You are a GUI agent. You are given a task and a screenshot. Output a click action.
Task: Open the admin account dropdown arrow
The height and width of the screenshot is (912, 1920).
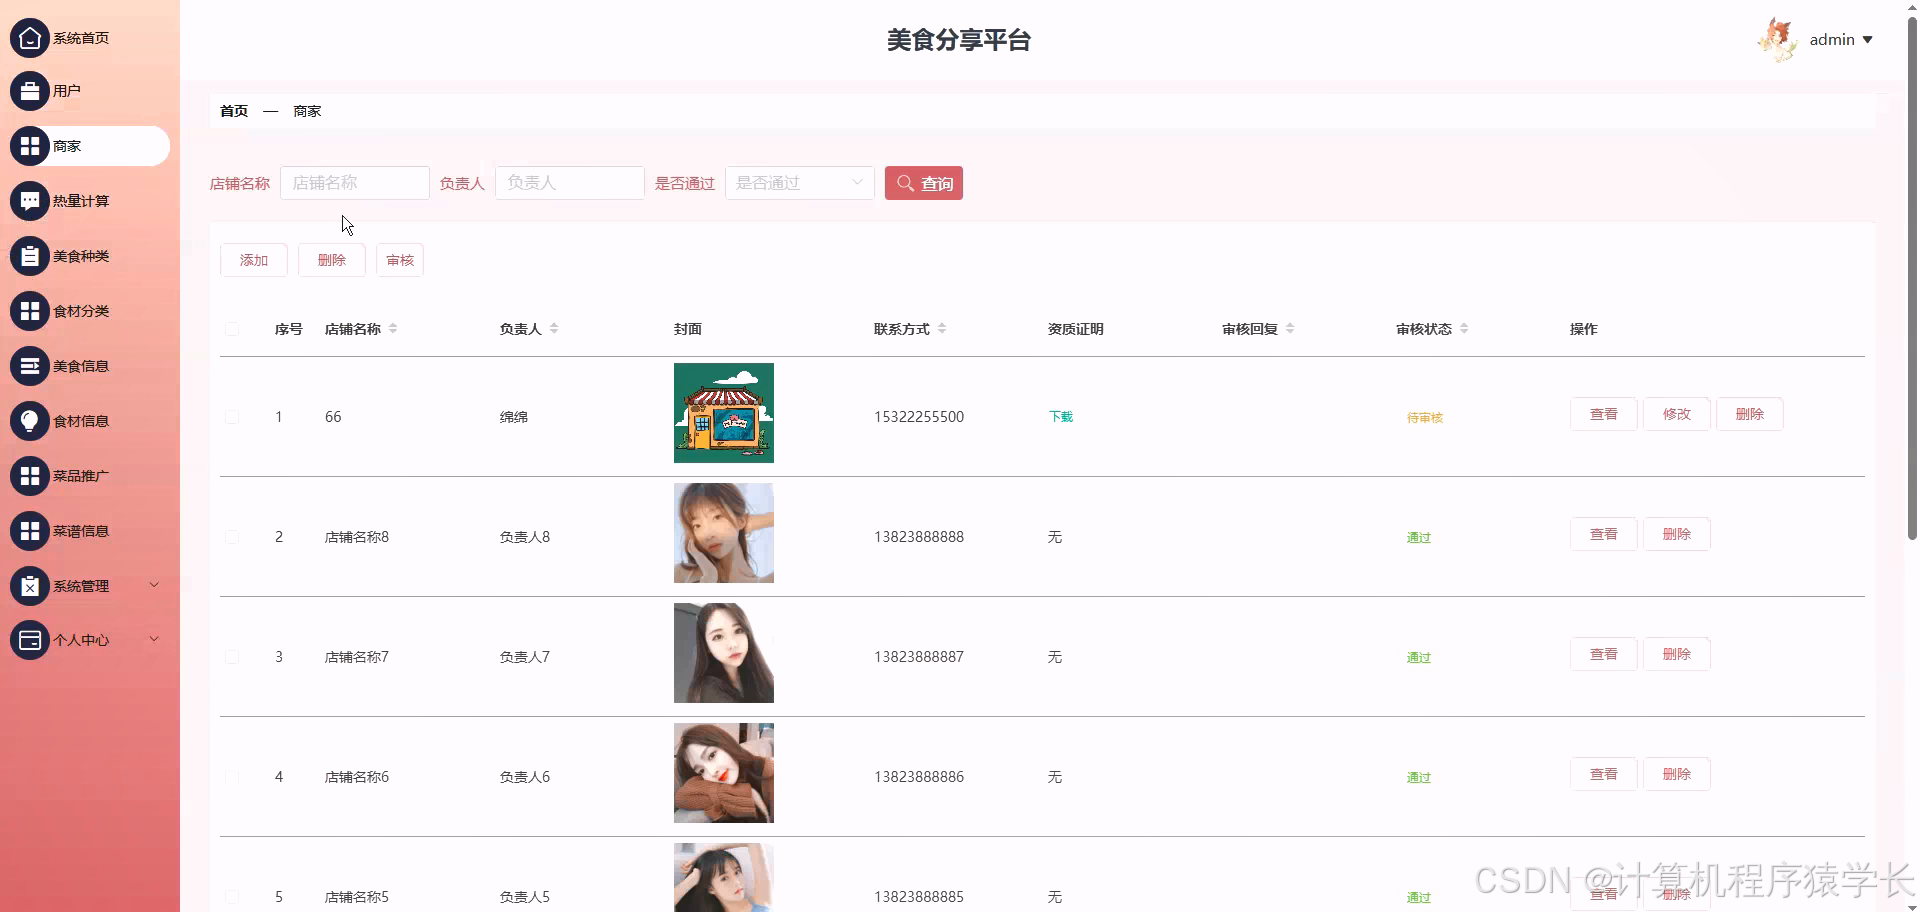[1867, 40]
